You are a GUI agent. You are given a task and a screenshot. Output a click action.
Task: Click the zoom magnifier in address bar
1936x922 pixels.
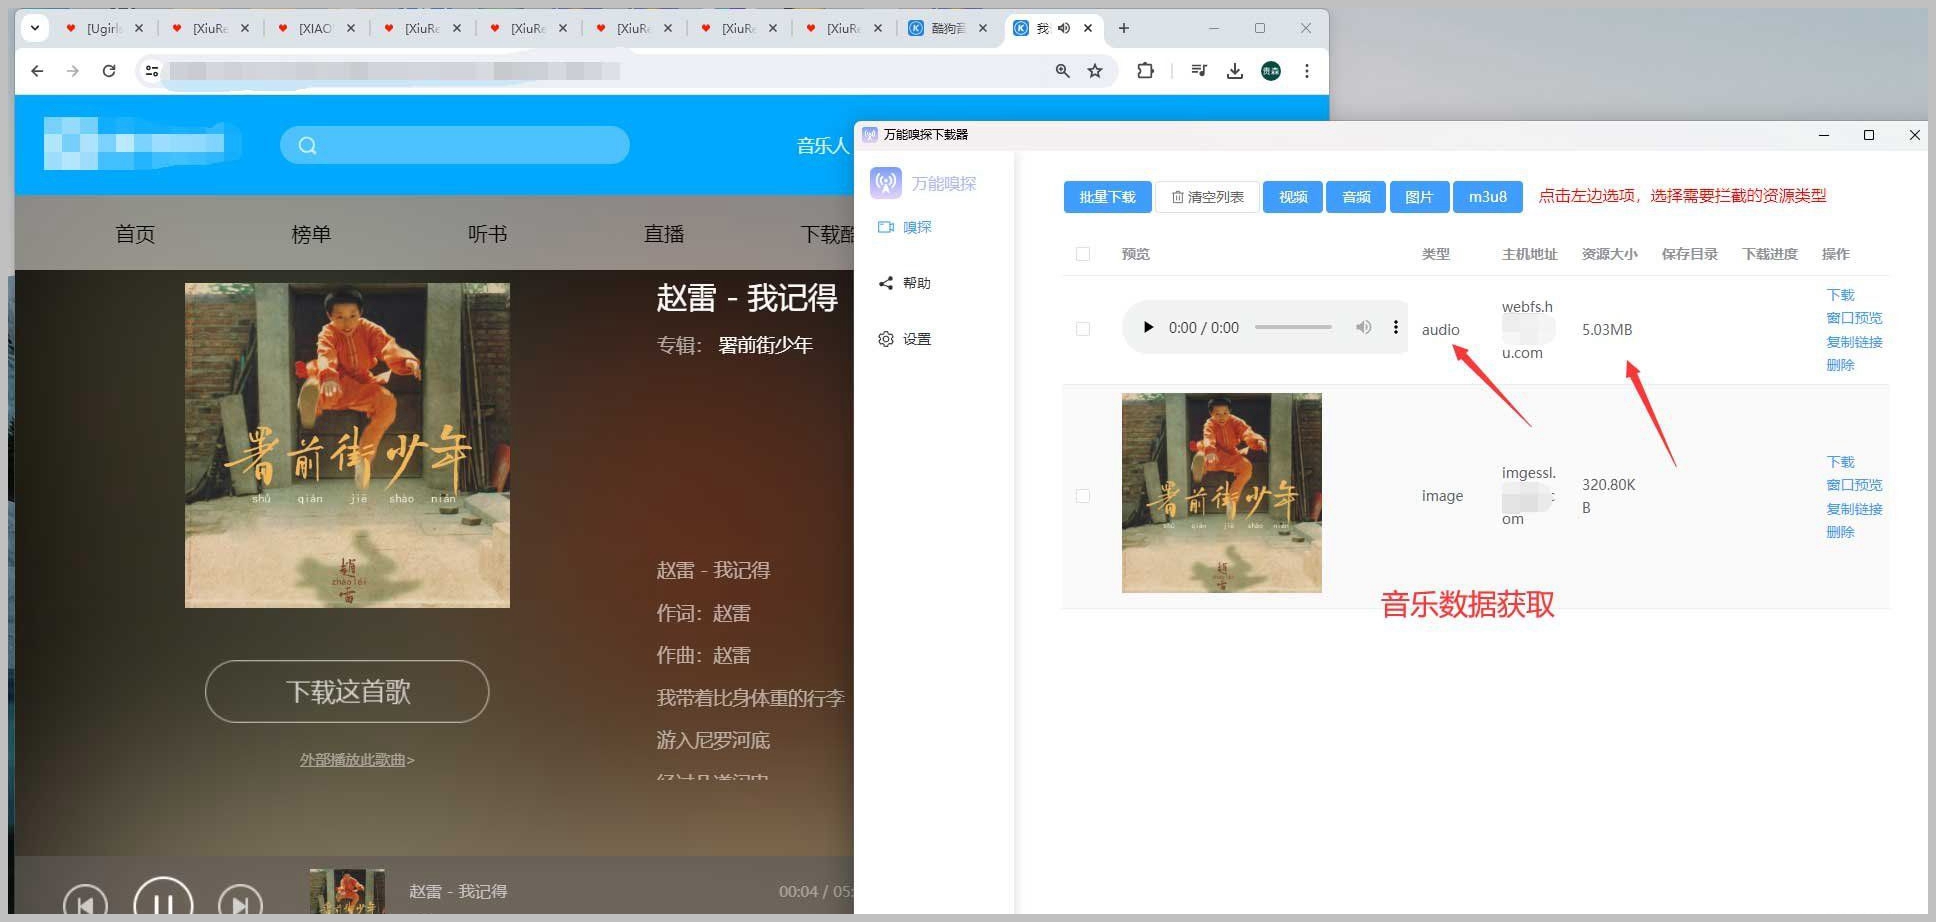pyautogui.click(x=1062, y=71)
